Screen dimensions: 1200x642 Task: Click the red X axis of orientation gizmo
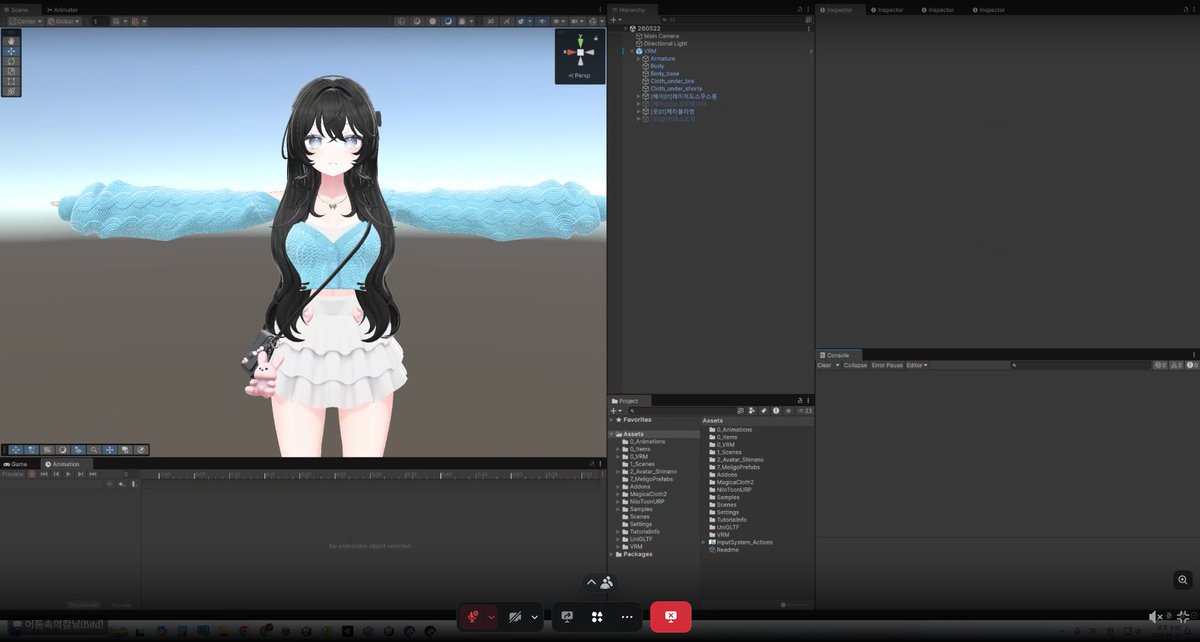coord(570,52)
